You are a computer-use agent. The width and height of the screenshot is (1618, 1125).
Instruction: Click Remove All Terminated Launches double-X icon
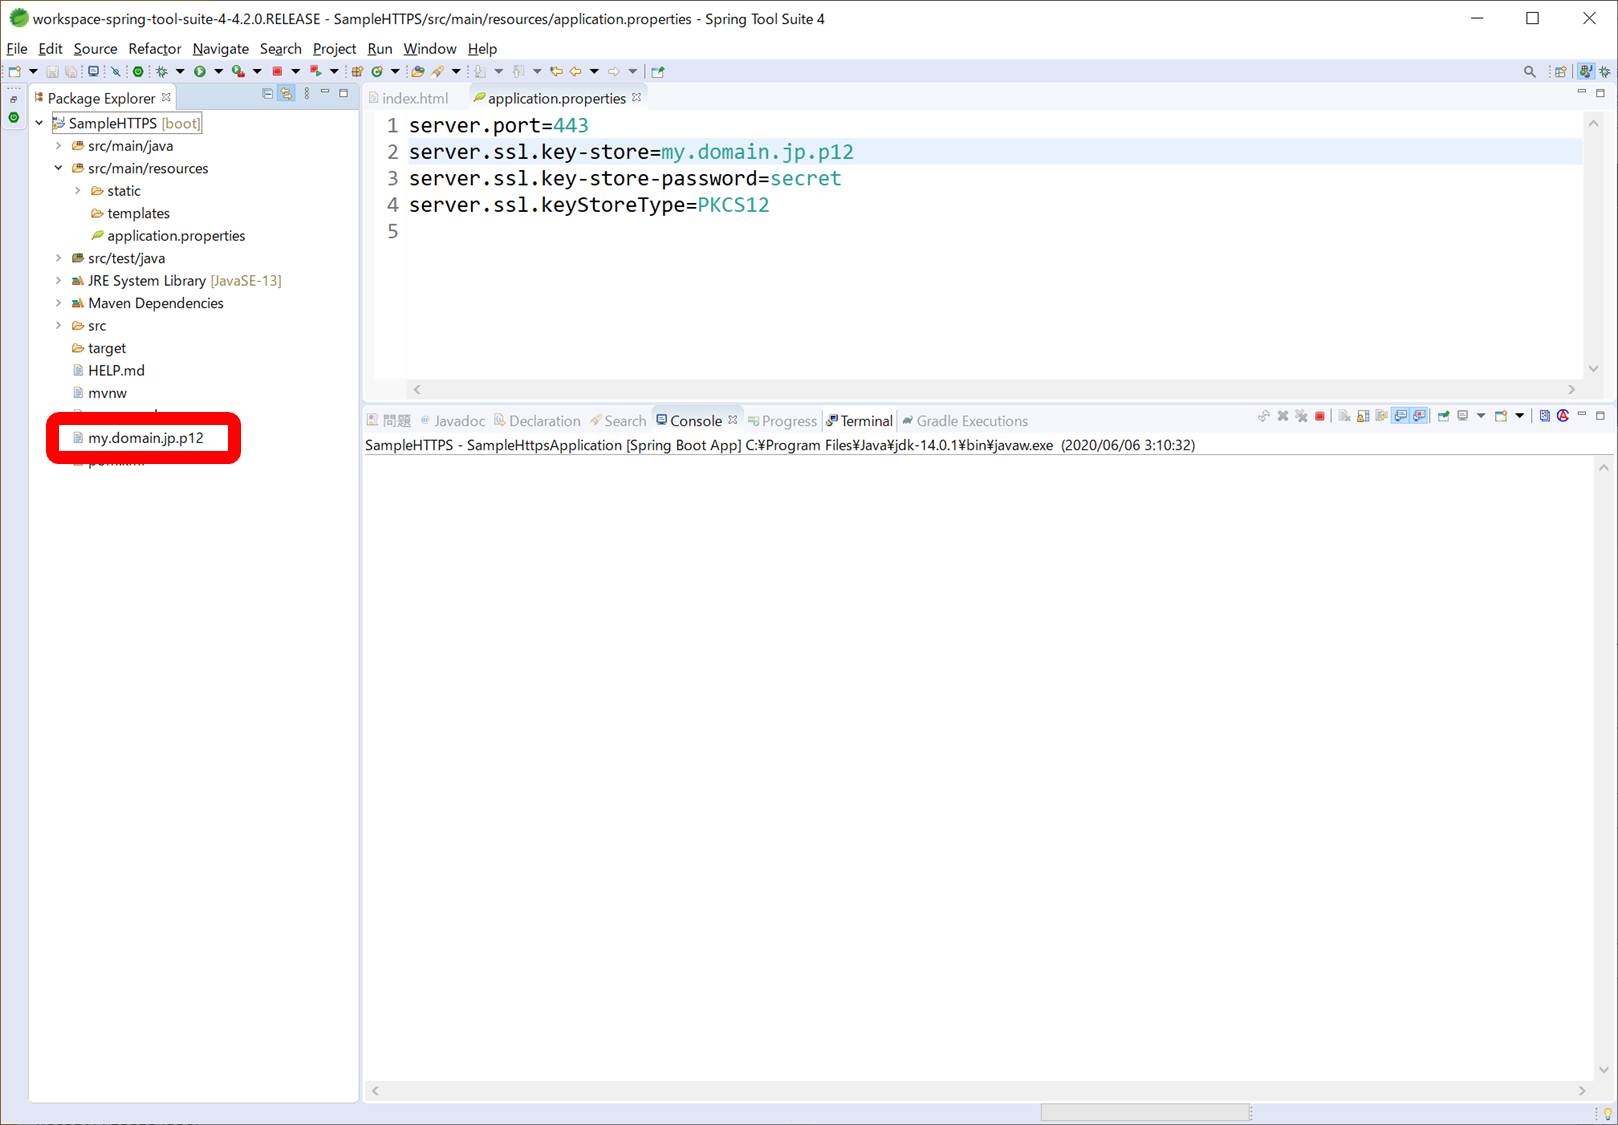coord(1301,416)
